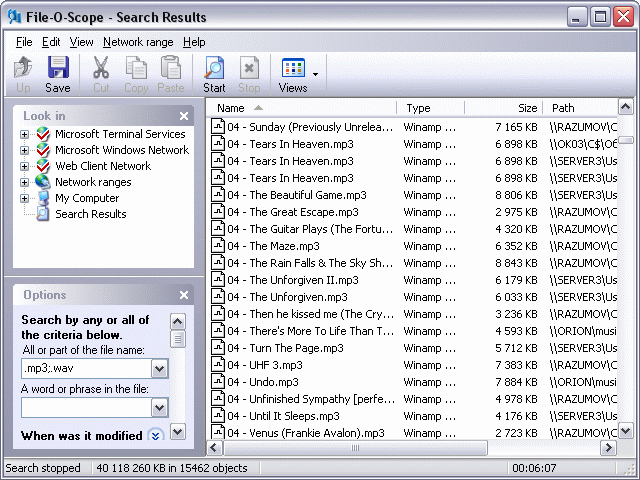
Task: Click file icon for The Beautiful Game.mp3
Action: (218, 195)
